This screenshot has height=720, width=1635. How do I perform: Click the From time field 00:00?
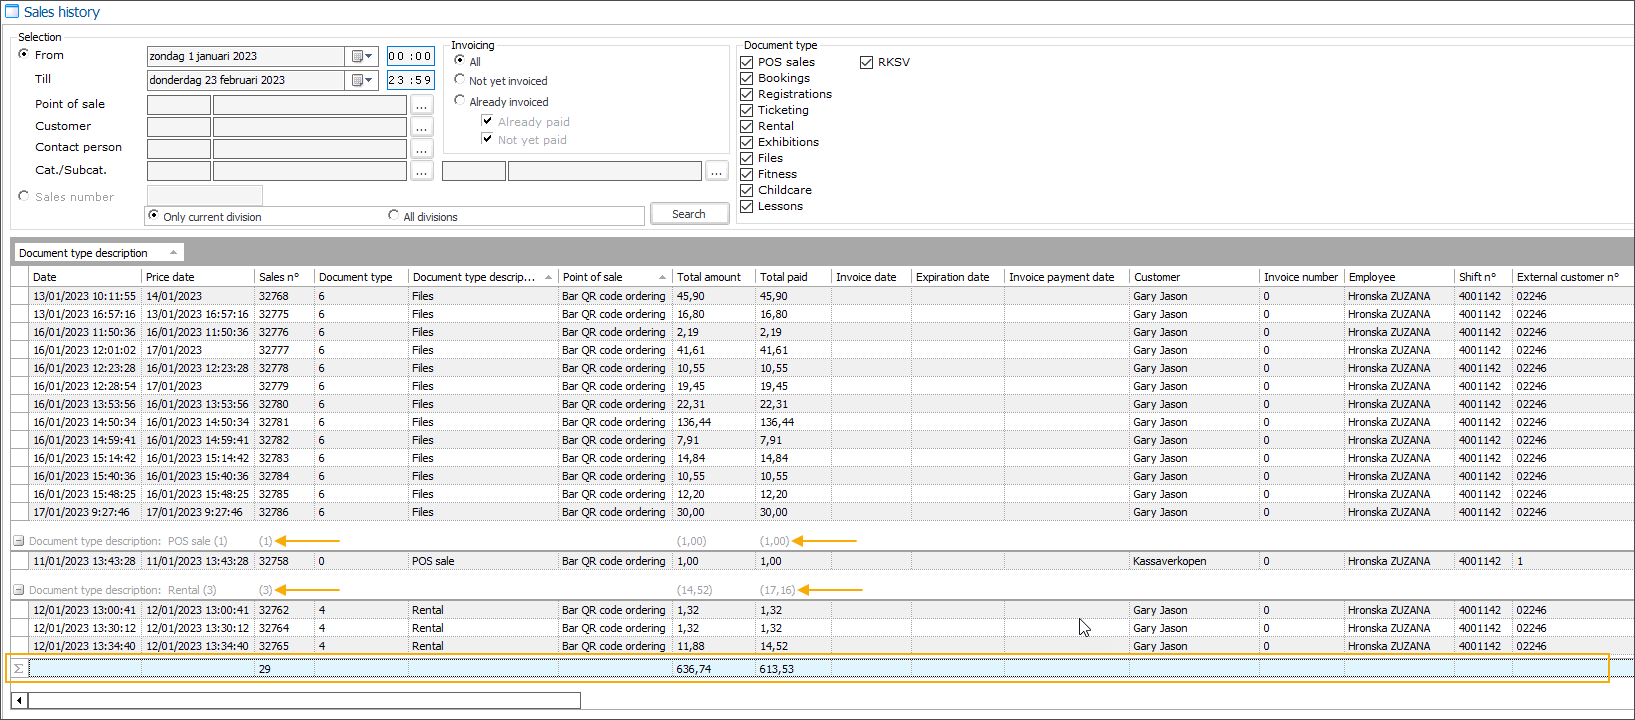click(x=410, y=57)
